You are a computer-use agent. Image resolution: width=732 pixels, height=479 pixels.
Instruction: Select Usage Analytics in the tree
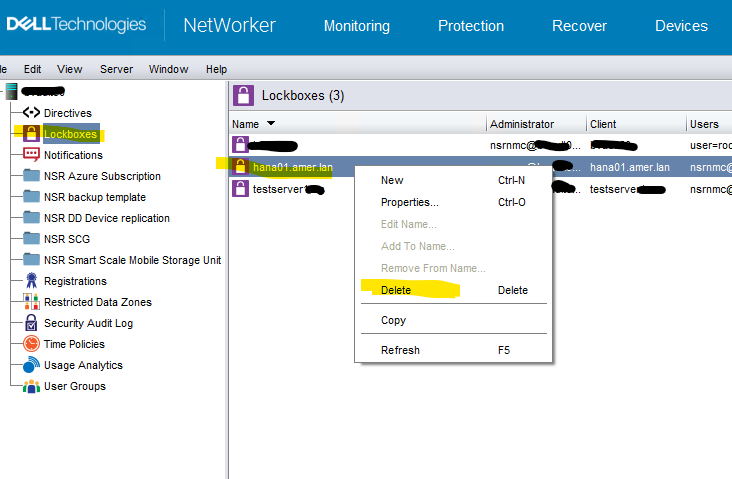[83, 365]
